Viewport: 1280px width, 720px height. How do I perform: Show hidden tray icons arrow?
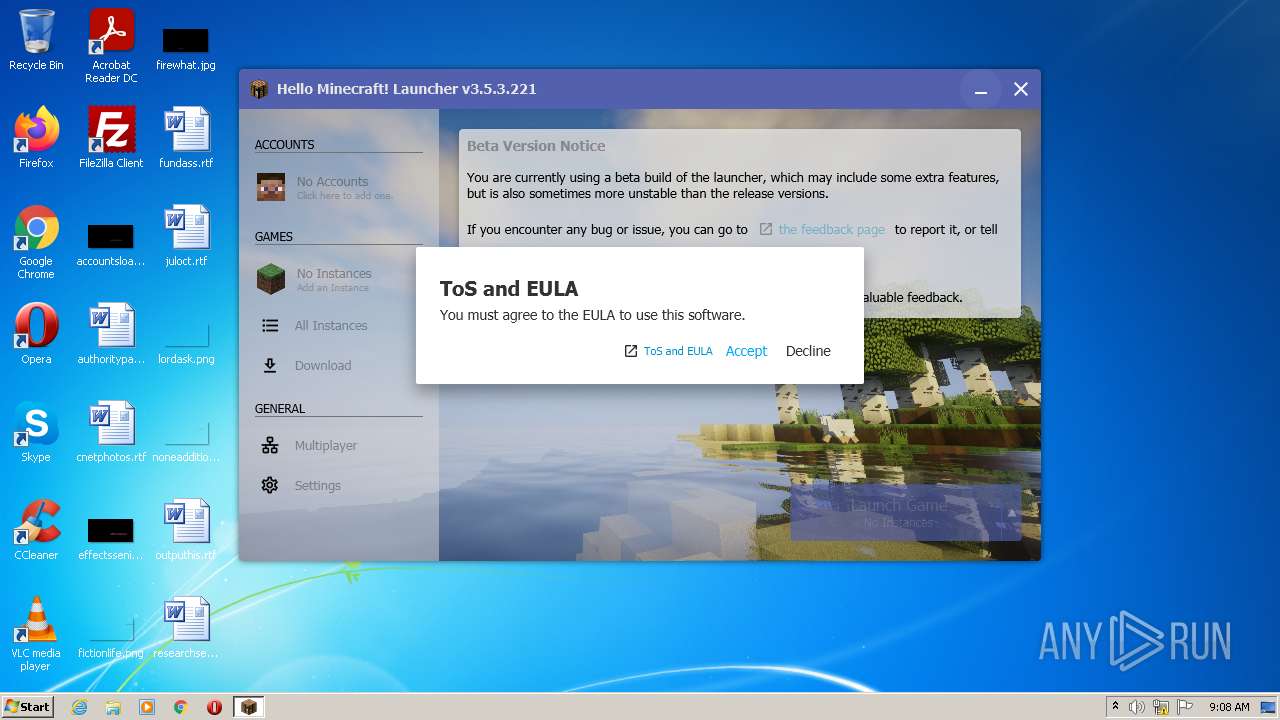point(1115,707)
